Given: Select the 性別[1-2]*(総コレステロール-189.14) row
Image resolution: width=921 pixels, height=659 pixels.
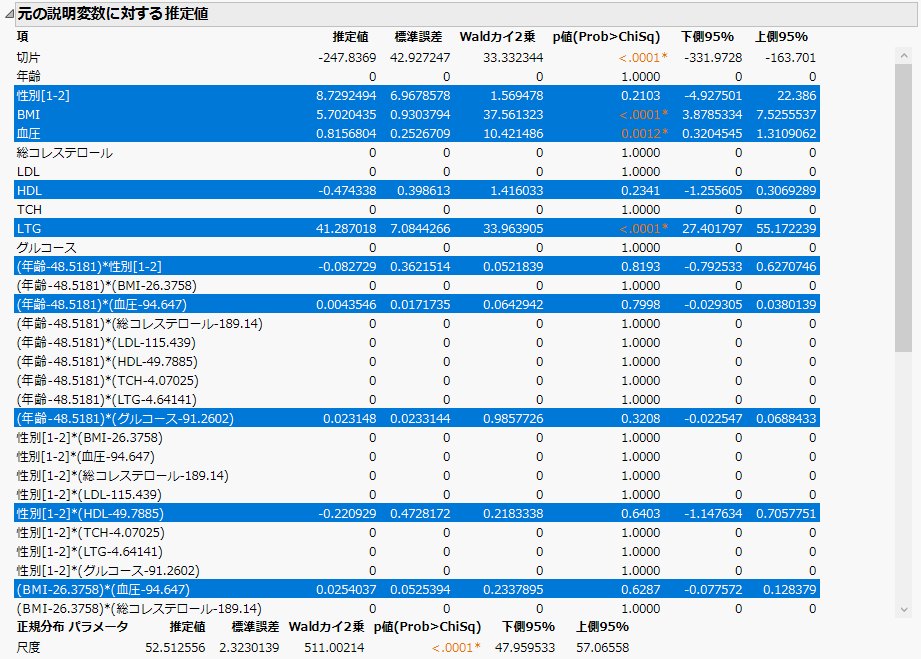Looking at the screenshot, I should click(x=417, y=475).
